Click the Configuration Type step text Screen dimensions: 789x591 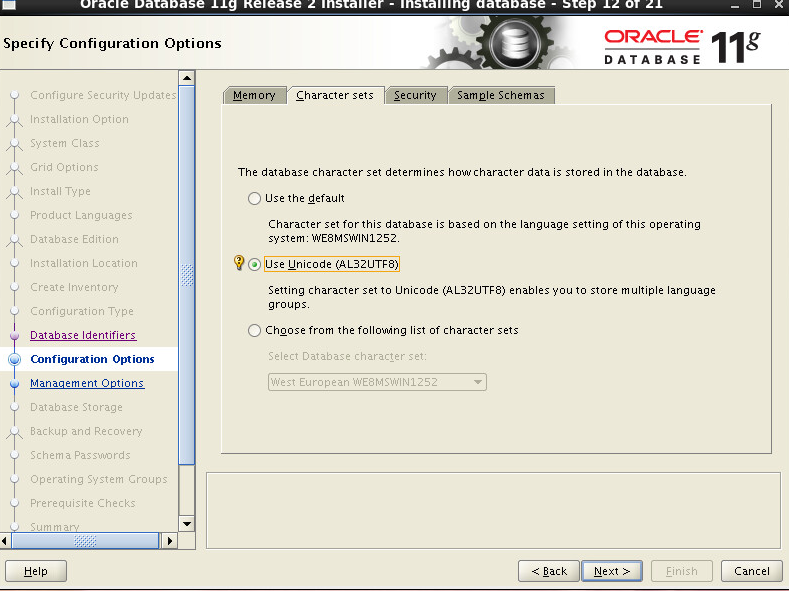point(82,311)
